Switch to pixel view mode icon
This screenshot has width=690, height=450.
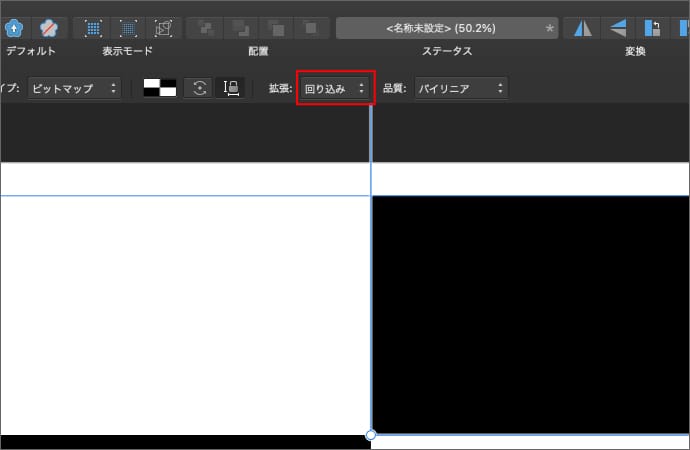(x=93, y=27)
